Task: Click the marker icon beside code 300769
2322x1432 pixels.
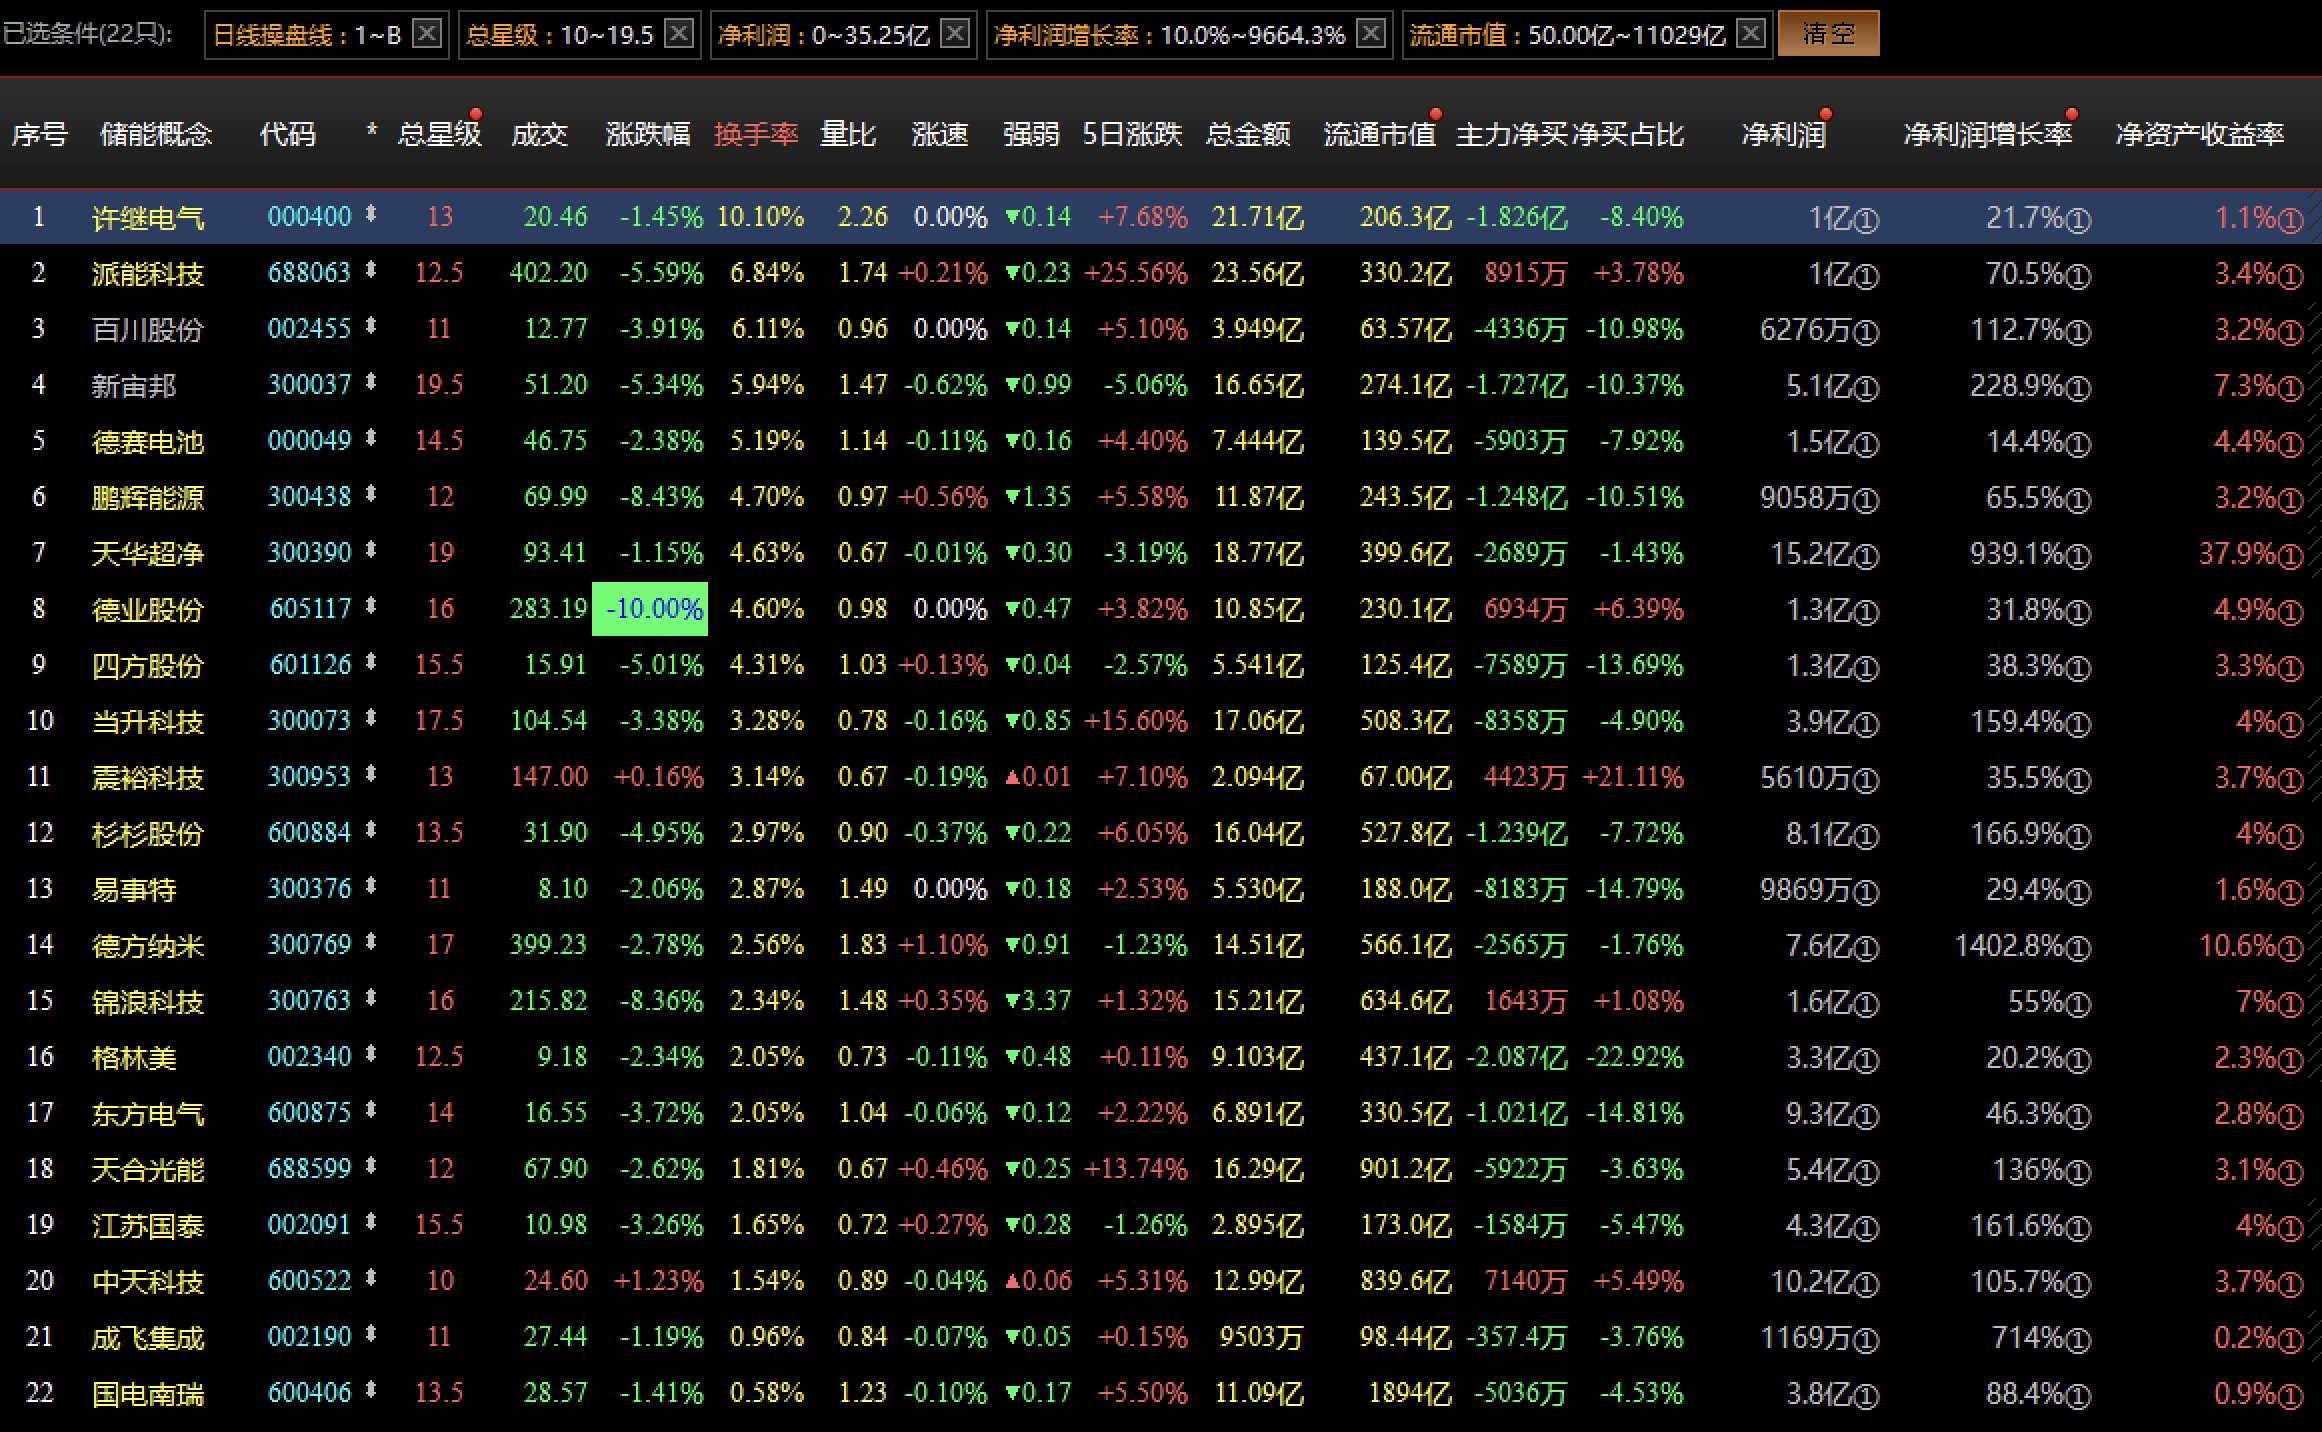Action: pos(371,941)
